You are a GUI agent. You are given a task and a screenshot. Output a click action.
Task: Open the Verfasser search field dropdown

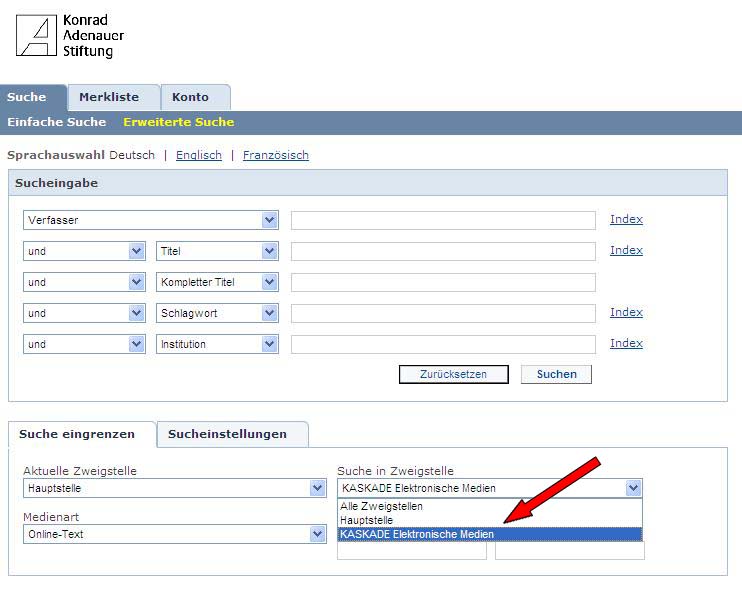coord(269,220)
